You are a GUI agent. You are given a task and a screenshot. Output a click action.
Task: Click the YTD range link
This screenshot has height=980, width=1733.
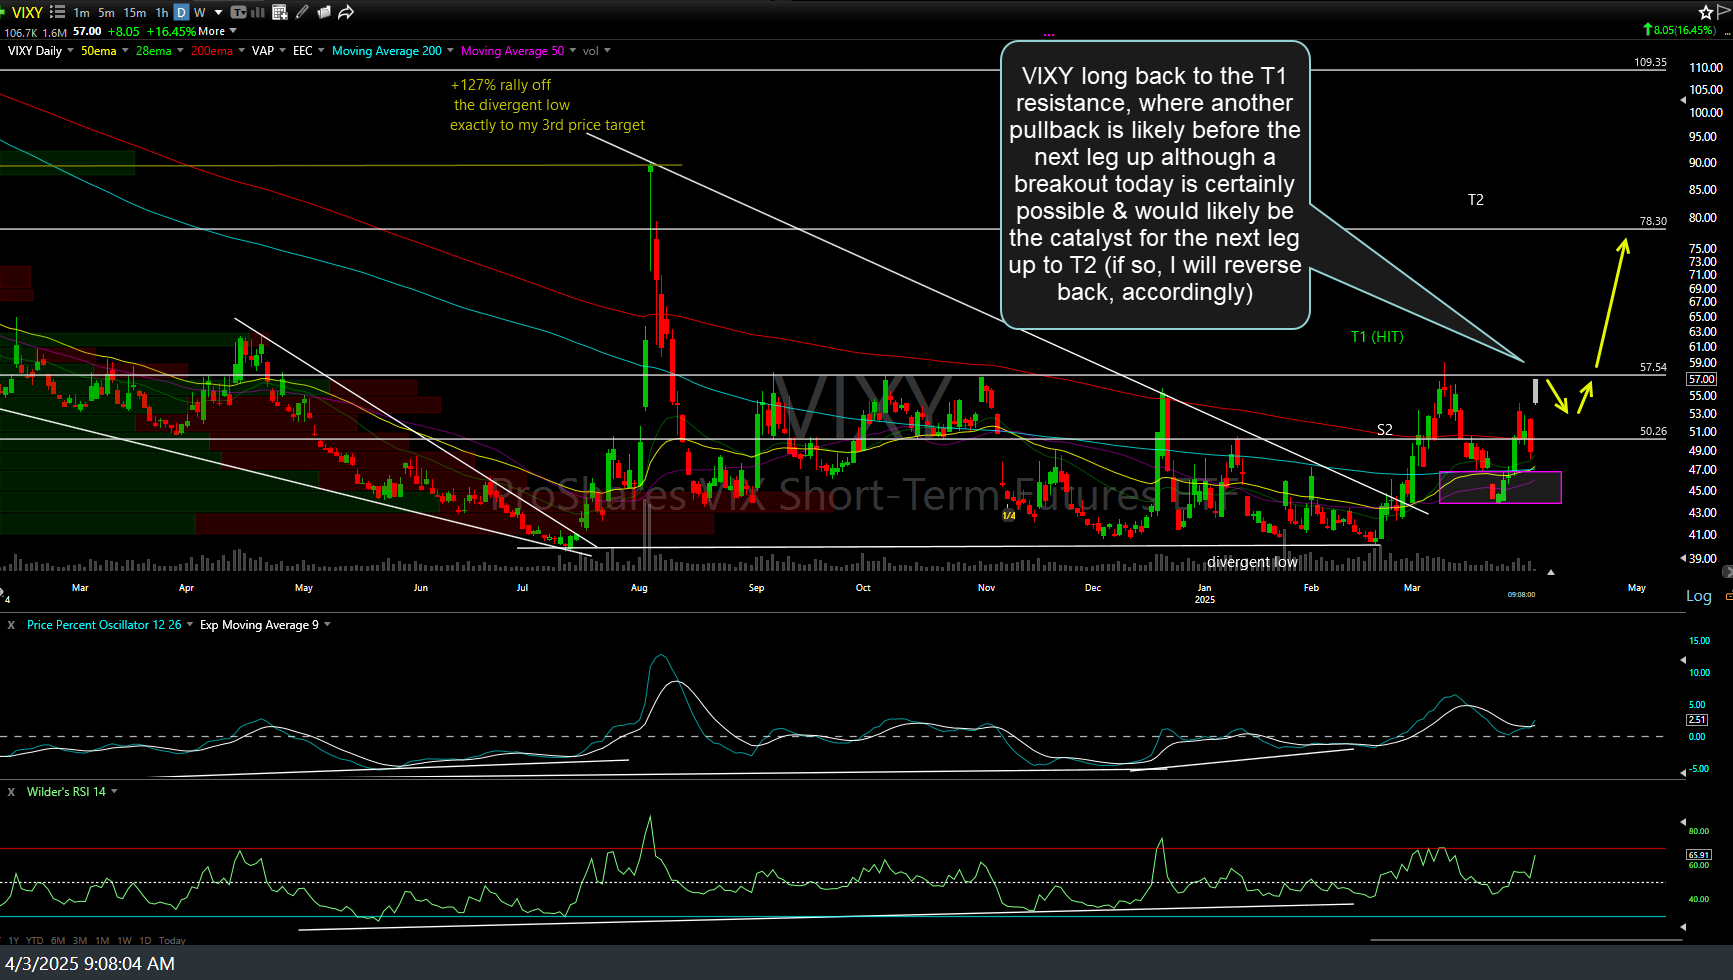click(x=35, y=940)
